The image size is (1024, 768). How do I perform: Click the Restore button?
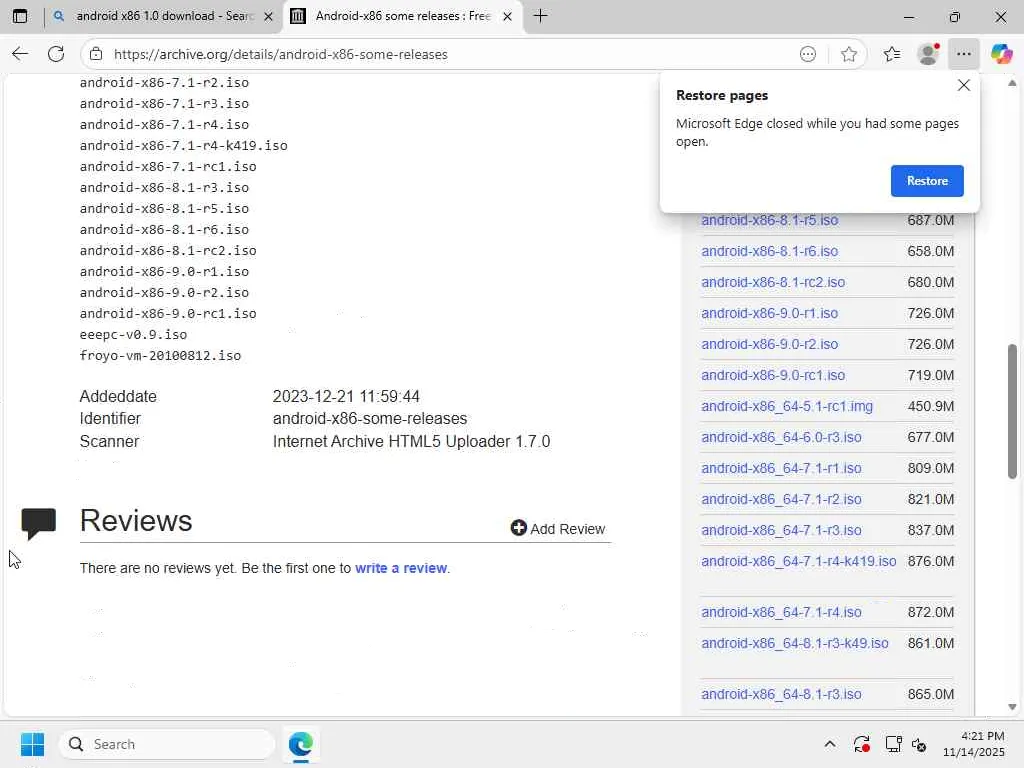point(927,181)
